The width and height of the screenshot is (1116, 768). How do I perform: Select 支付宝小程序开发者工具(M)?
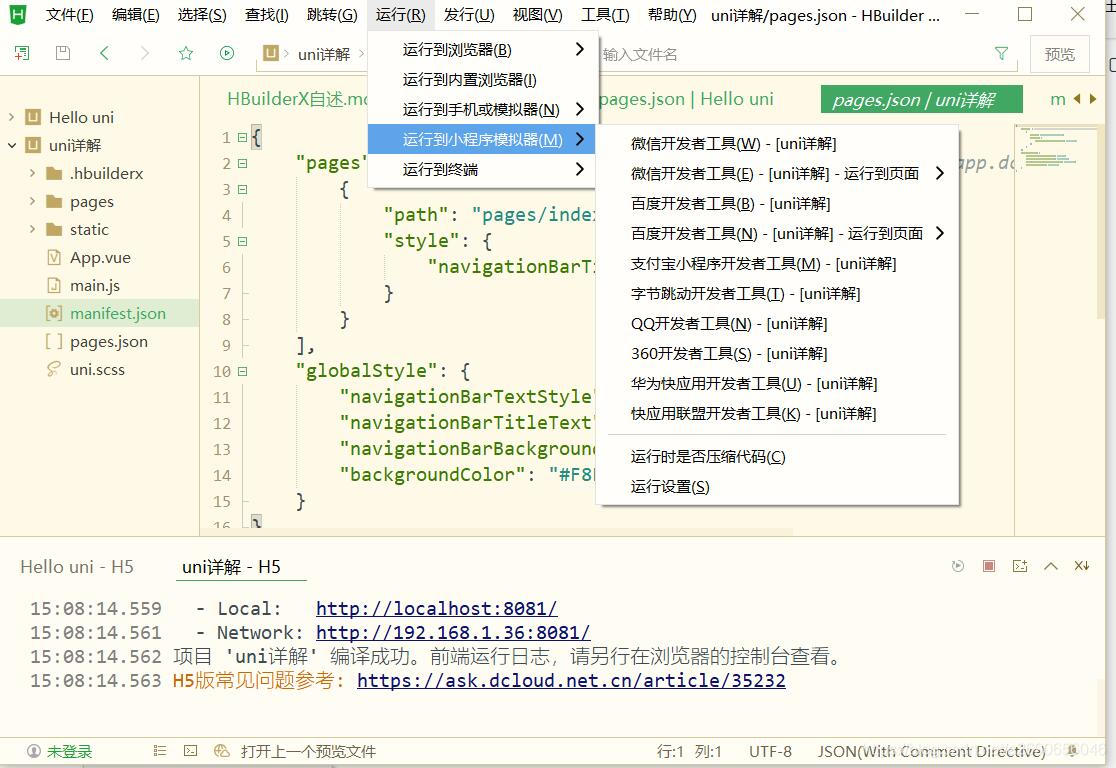pyautogui.click(x=778, y=264)
